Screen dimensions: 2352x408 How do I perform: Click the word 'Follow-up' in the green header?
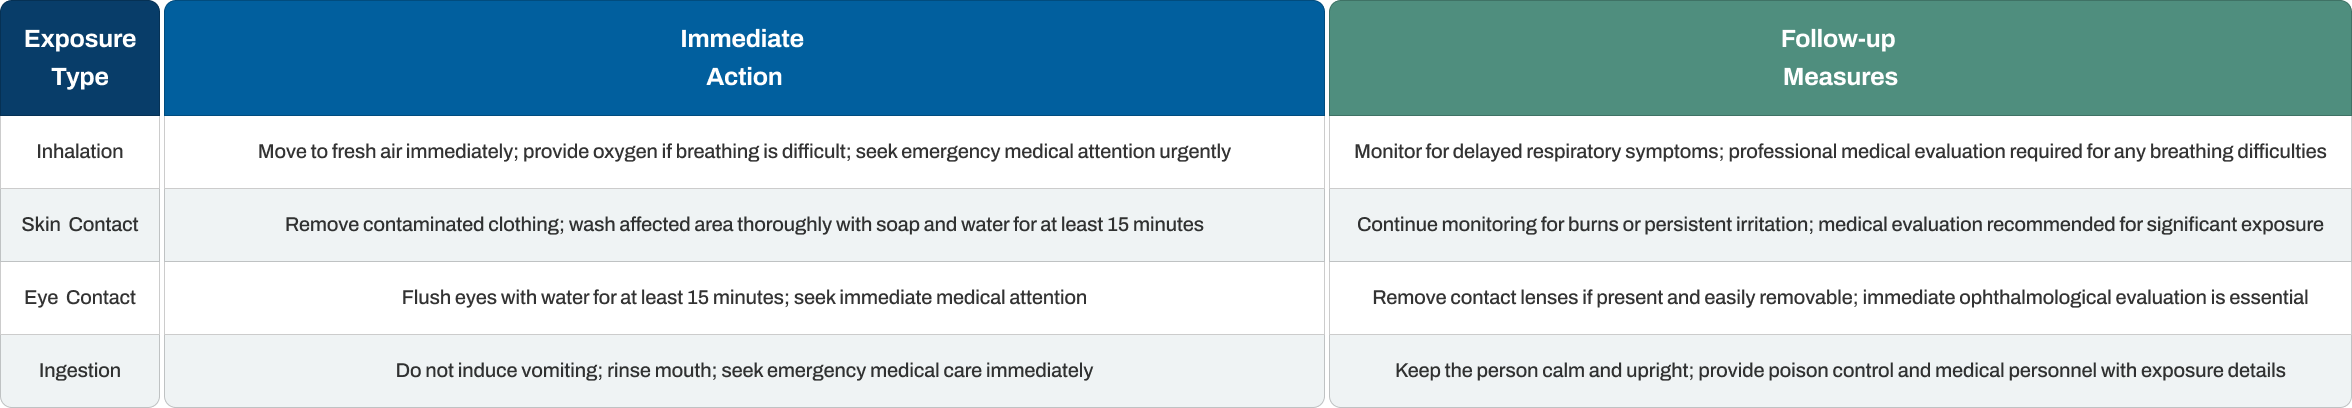[1838, 39]
